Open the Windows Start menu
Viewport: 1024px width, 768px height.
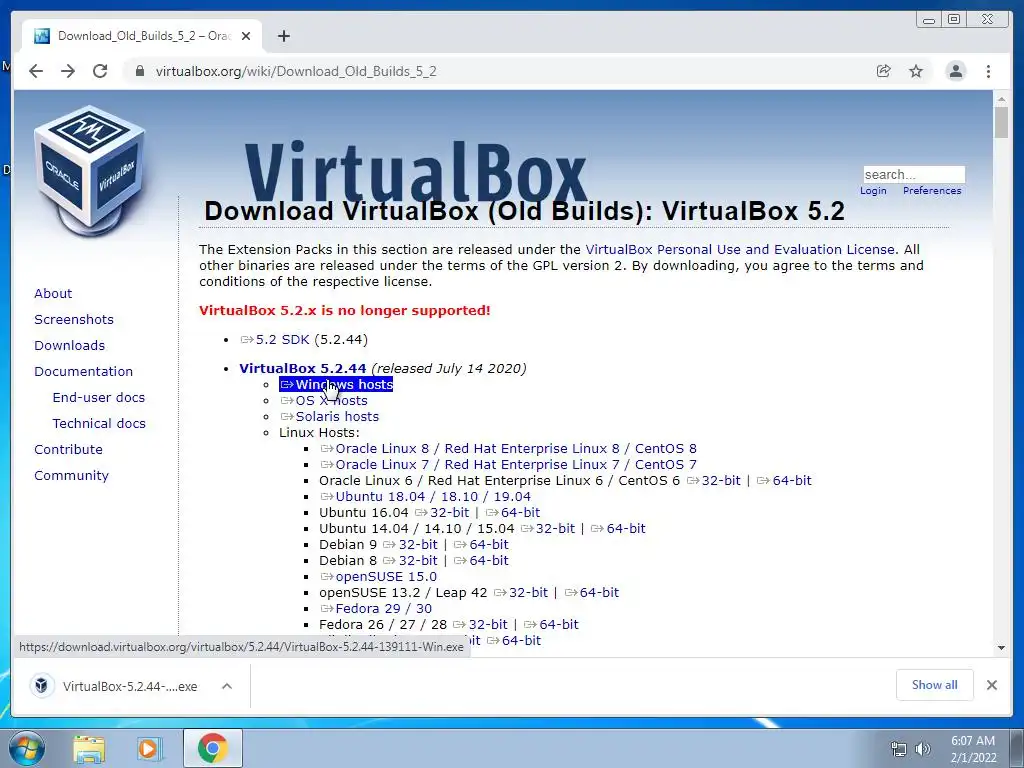click(25, 748)
